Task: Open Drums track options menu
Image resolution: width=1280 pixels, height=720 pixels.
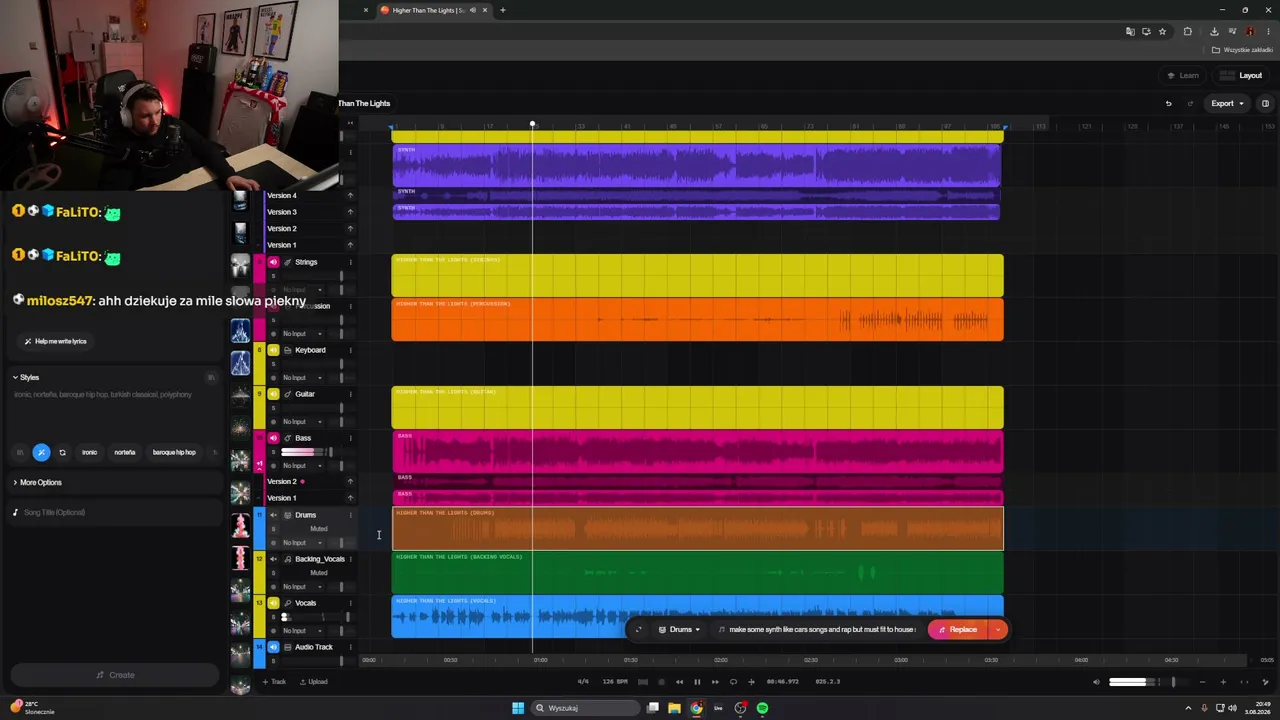Action: click(350, 515)
